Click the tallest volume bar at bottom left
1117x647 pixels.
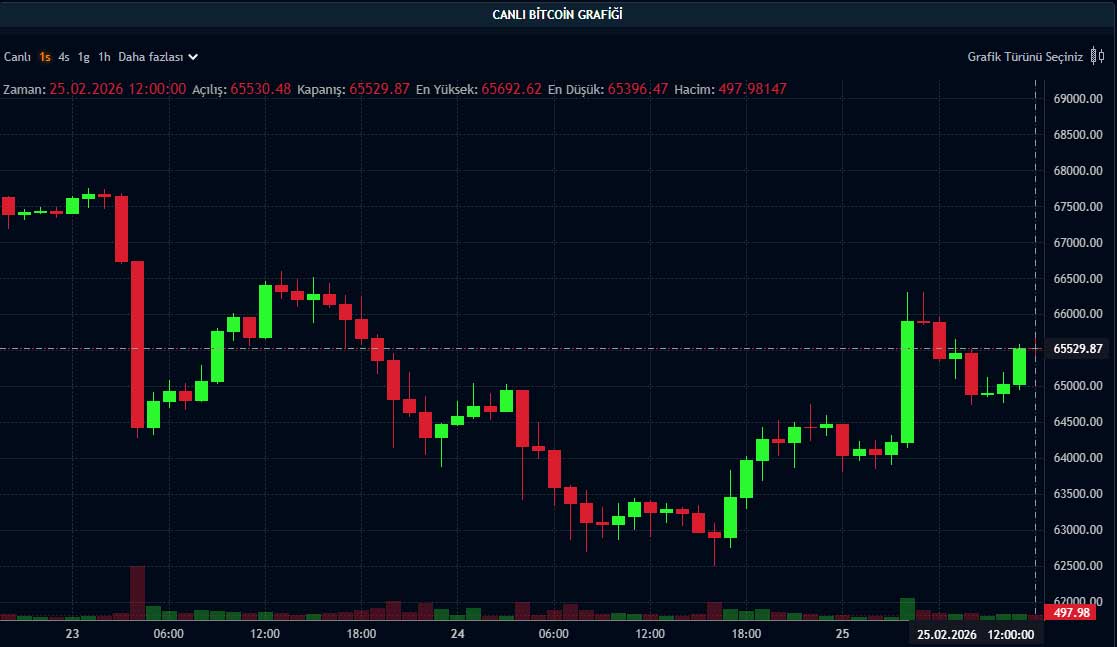point(137,592)
